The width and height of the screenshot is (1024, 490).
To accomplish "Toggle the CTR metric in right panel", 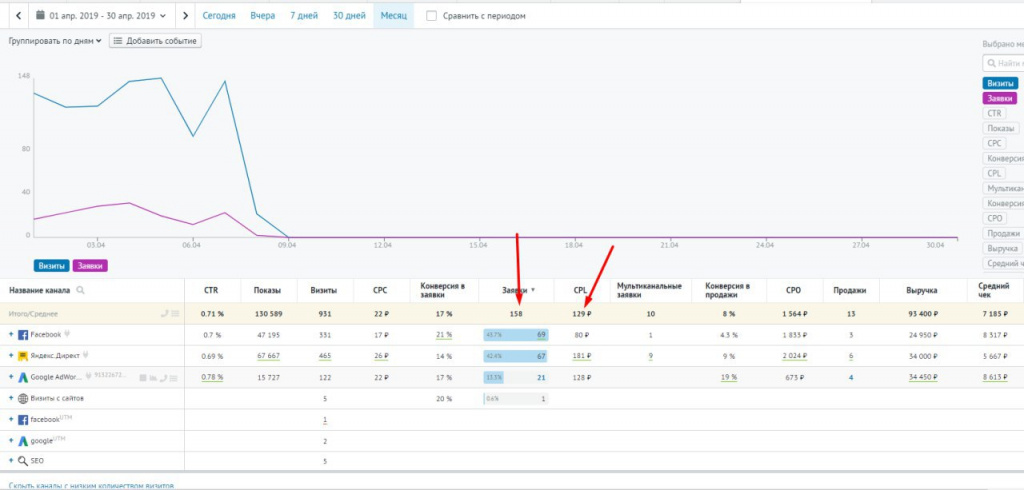I will point(994,113).
